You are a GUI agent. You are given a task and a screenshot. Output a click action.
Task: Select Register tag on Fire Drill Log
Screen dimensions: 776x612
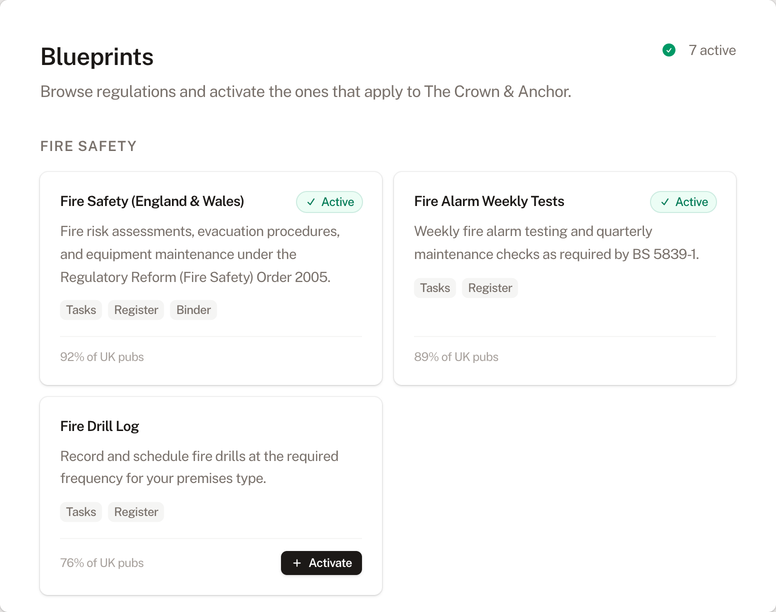[136, 512]
